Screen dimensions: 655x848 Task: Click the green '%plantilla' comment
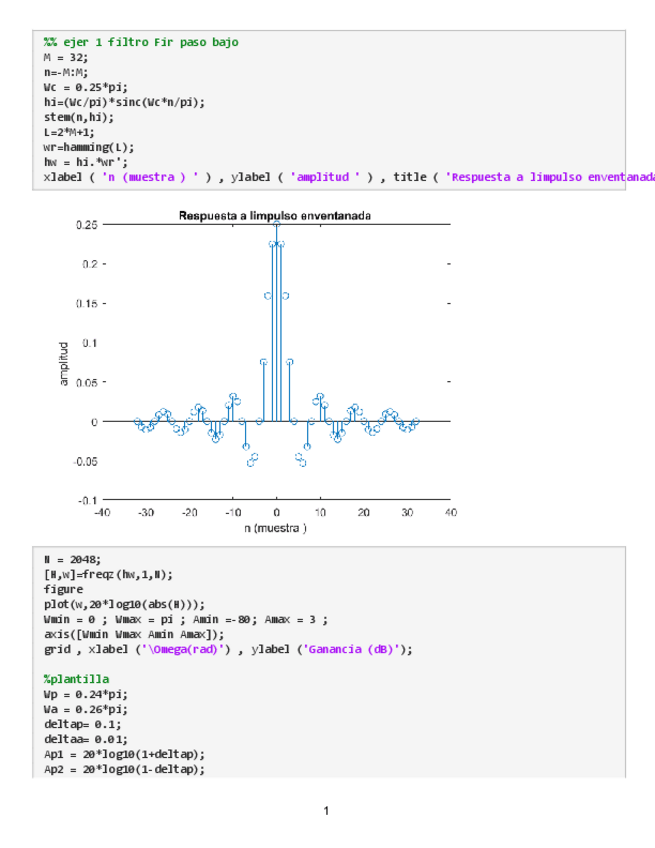click(x=76, y=679)
